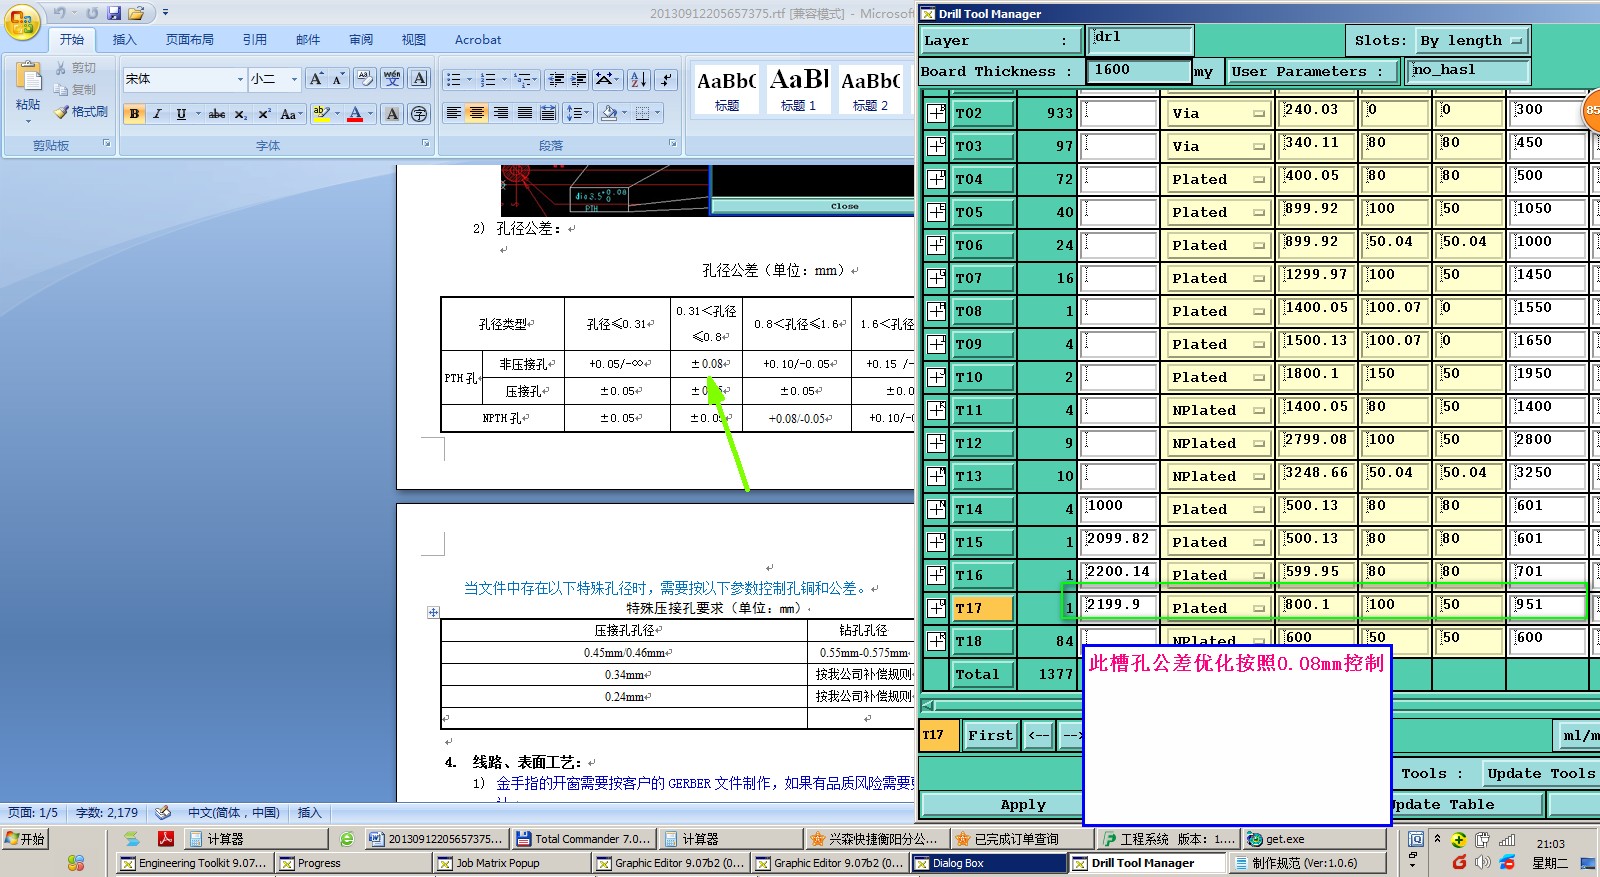Open the bullets list dropdown arrow

point(469,79)
